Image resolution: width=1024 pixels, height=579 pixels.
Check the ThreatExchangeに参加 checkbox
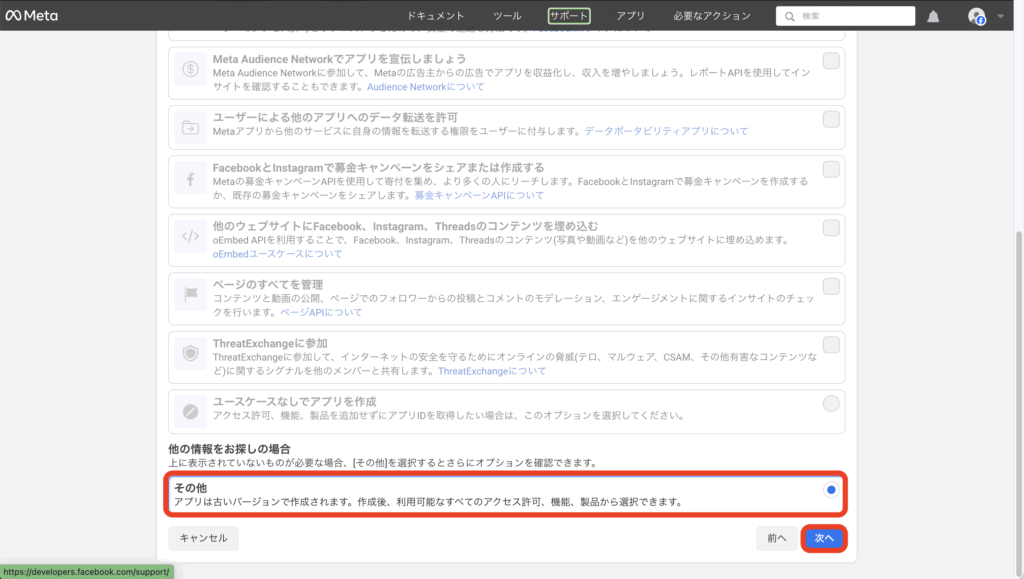831,345
